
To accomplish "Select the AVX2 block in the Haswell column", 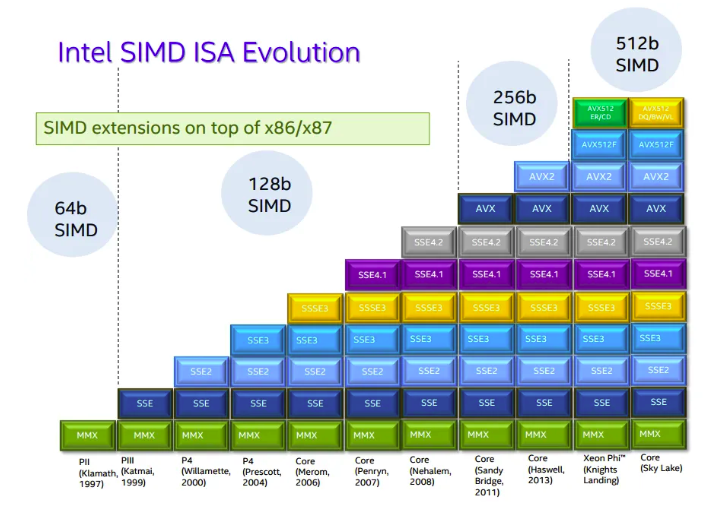I will pyautogui.click(x=542, y=177).
